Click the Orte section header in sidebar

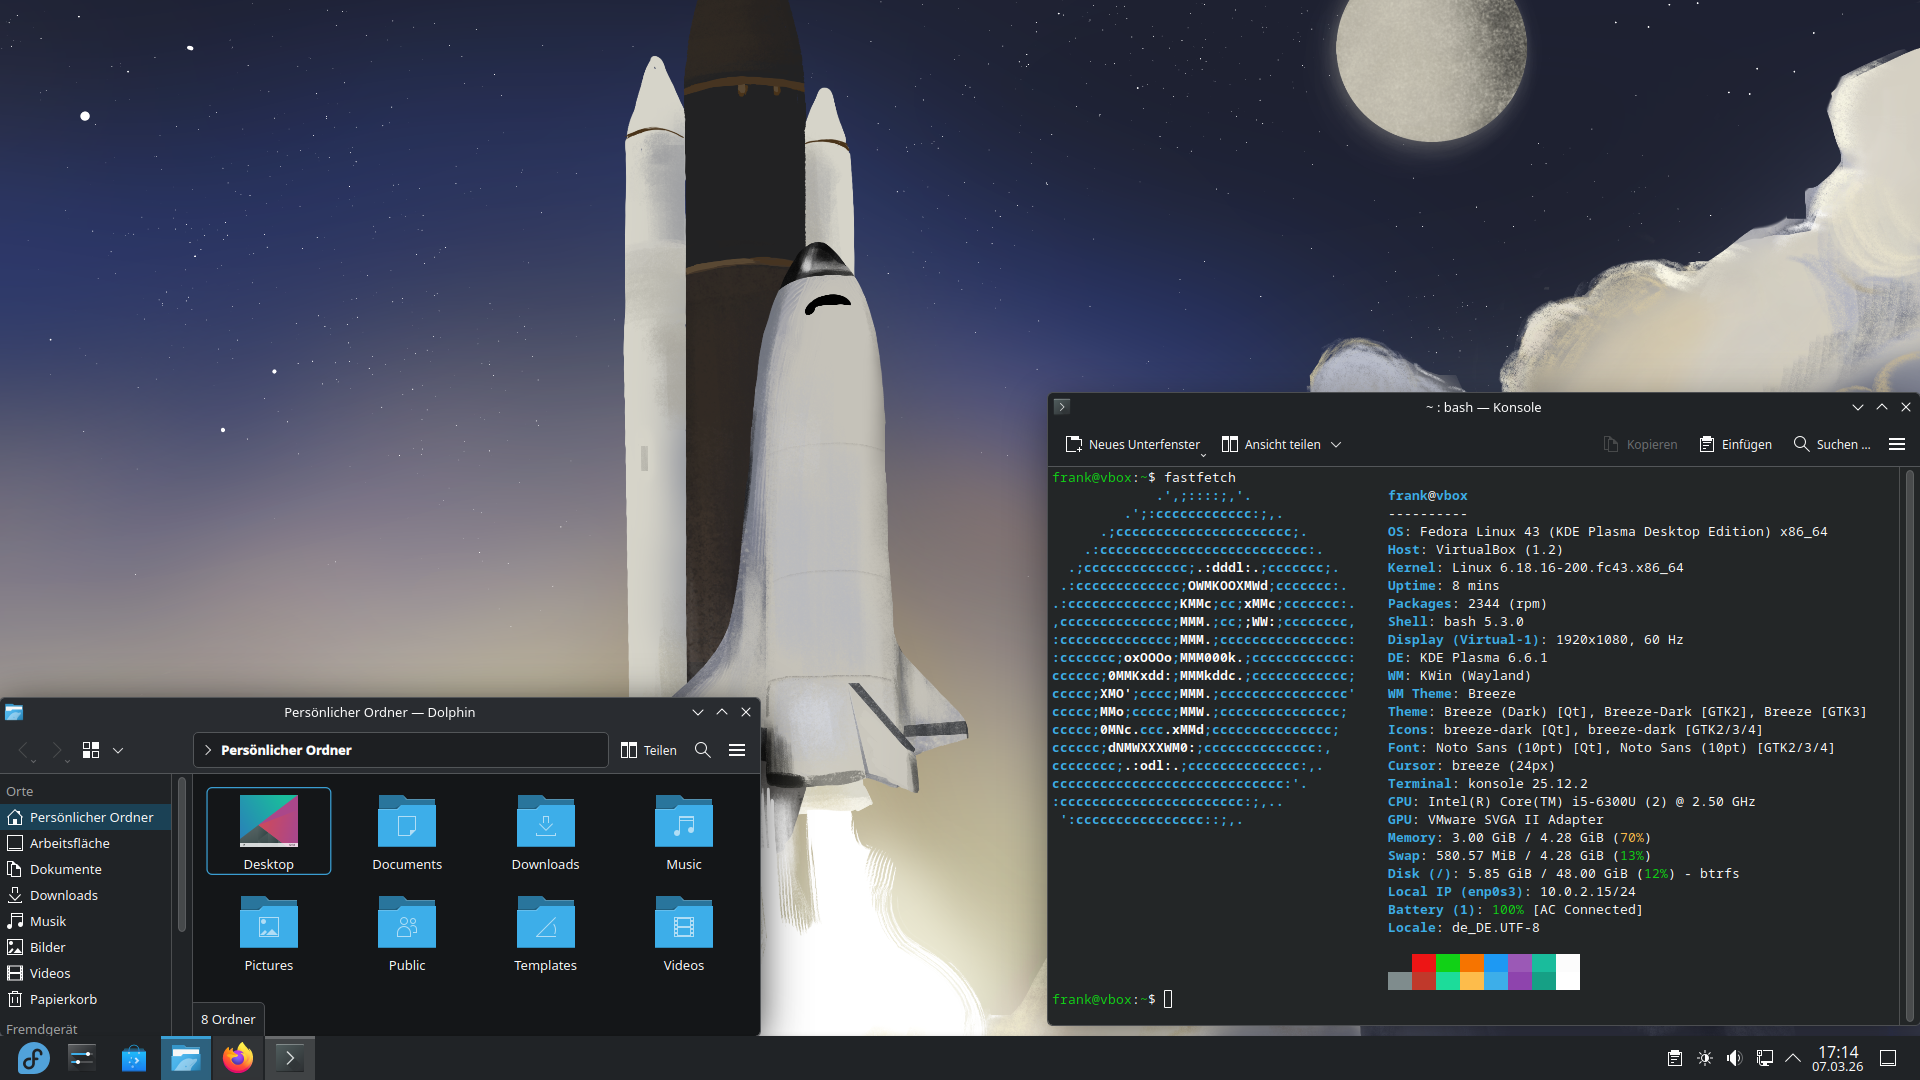pos(19,791)
